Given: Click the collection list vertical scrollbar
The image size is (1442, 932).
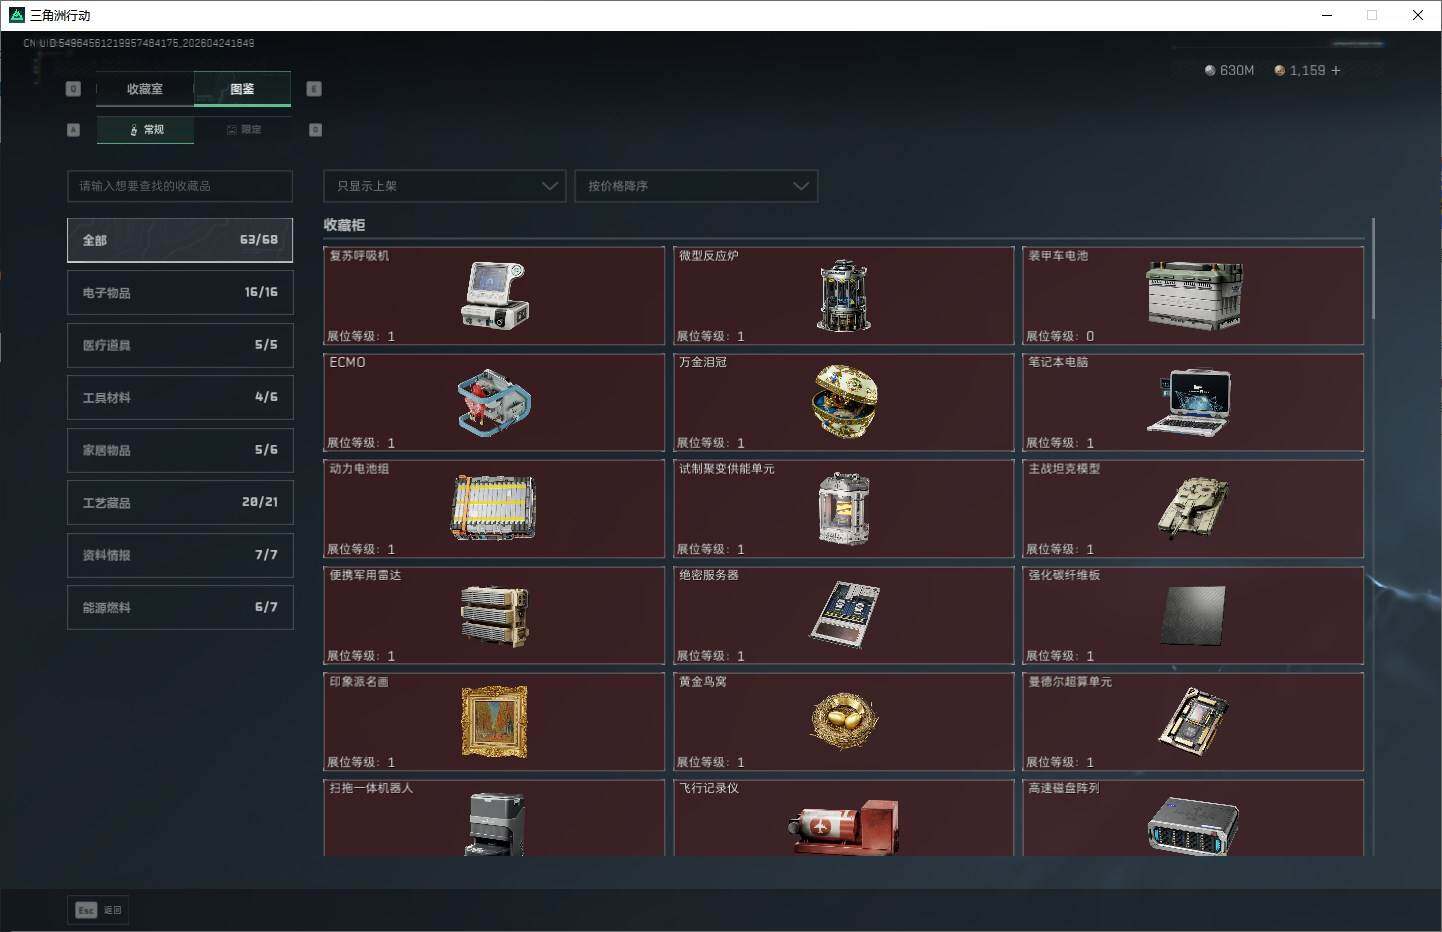Looking at the screenshot, I should [x=1374, y=268].
